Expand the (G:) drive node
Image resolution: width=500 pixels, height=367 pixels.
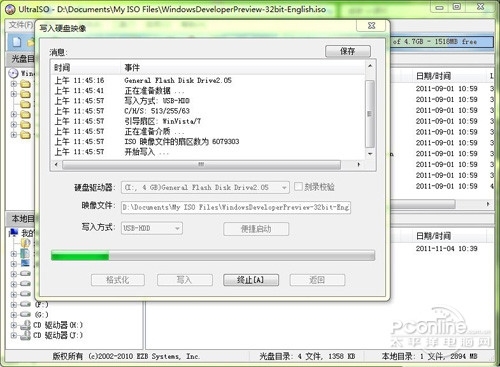click(14, 314)
